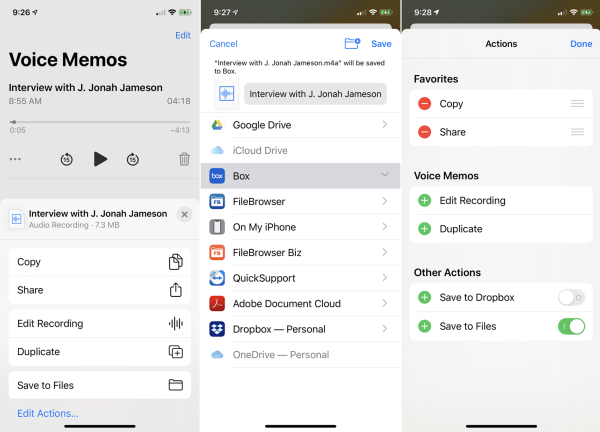
Task: Grab the reorder handle for Share
Action: pos(577,132)
